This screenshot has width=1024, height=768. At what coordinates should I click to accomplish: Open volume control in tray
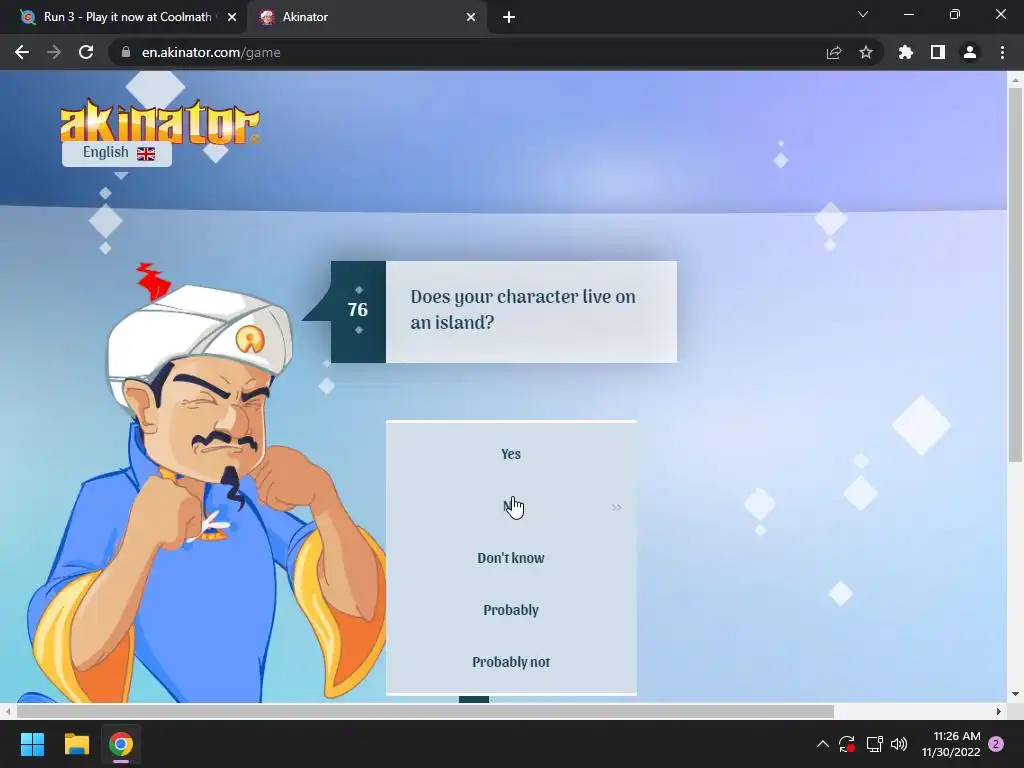(899, 744)
